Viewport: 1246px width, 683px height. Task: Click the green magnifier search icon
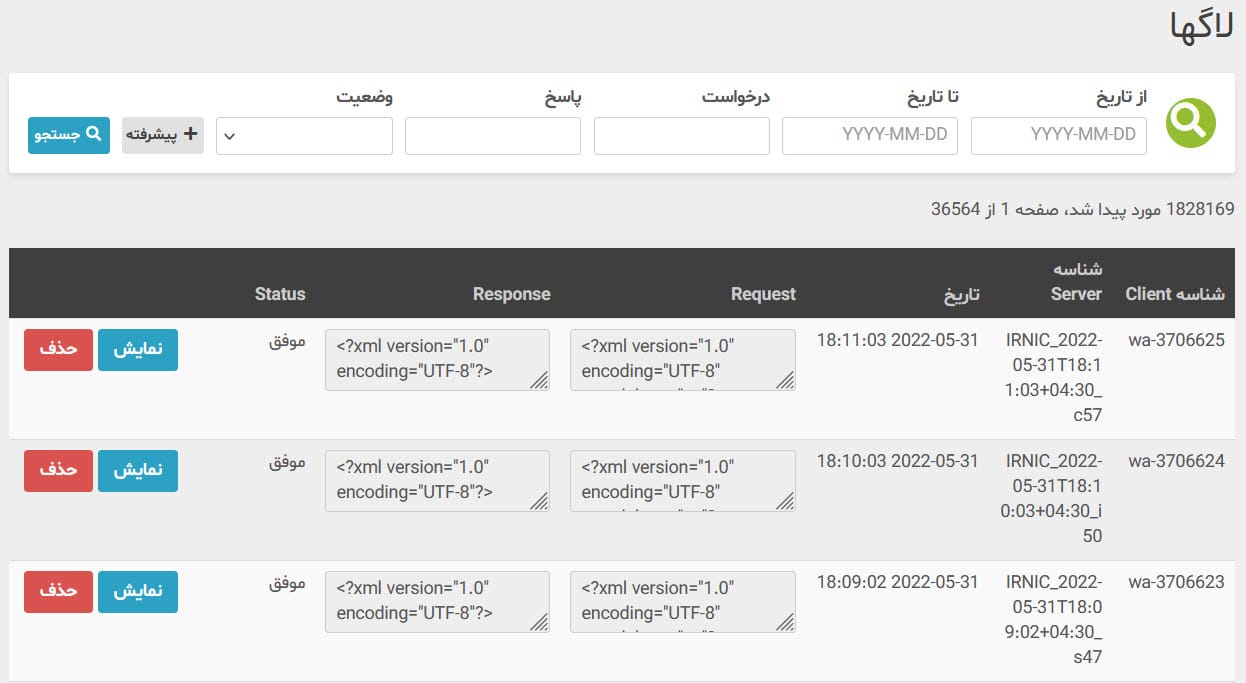click(1191, 123)
